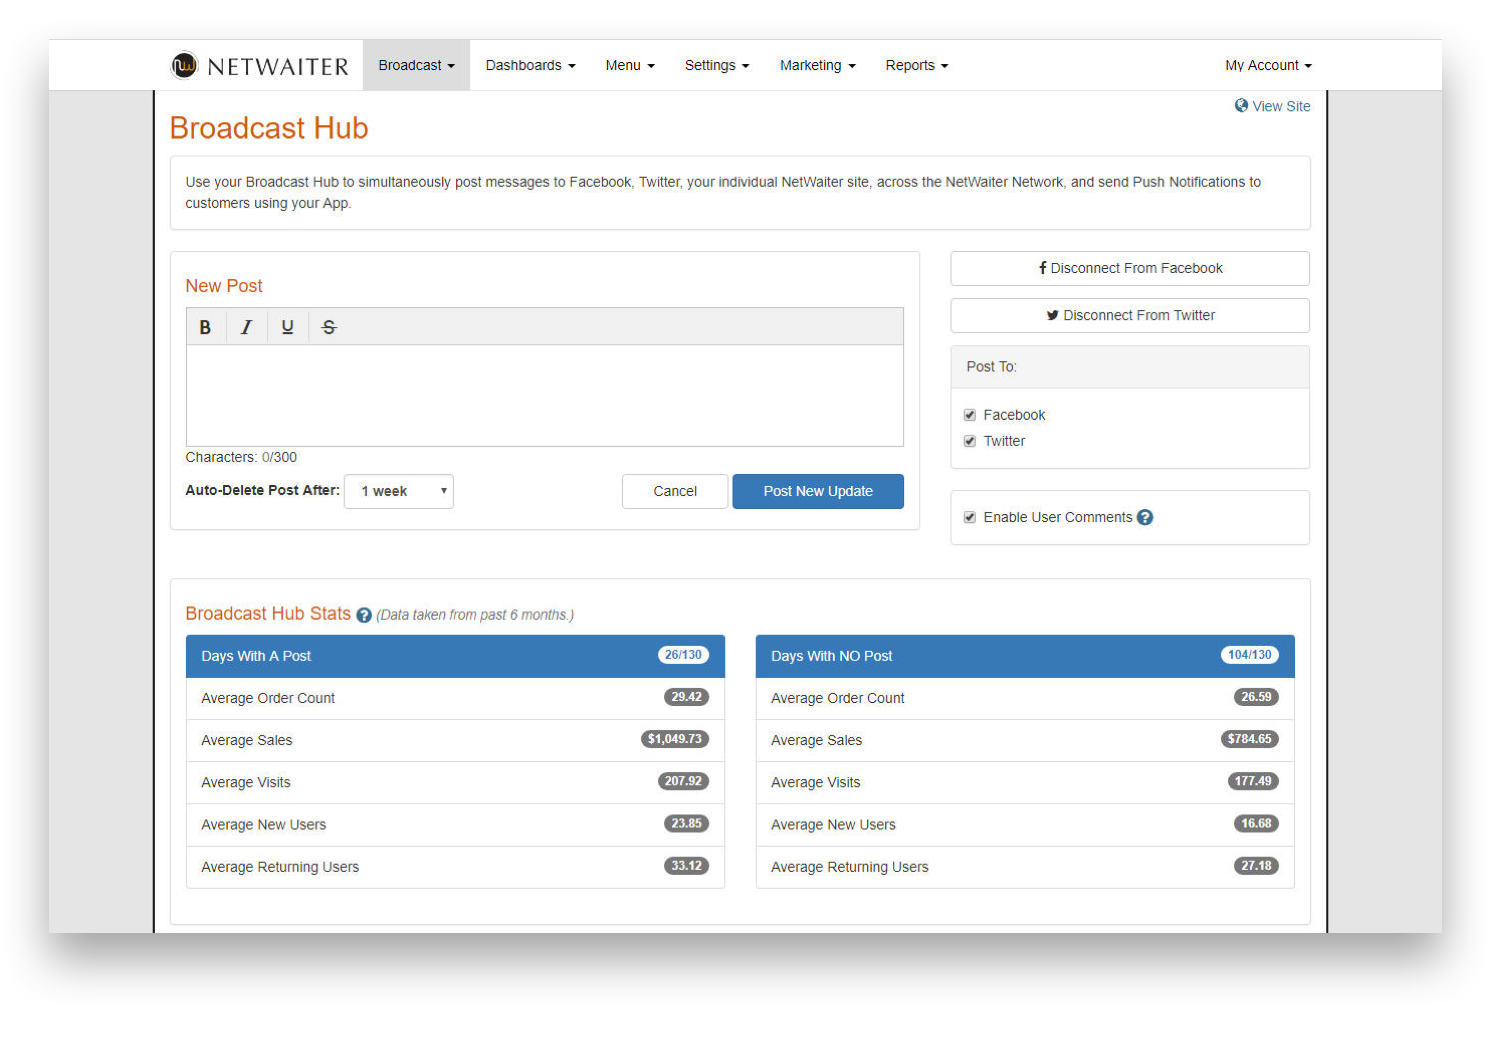Screen dimensions: 1506x1046
Task: Click the 104/130 days badge
Action: coord(1250,655)
